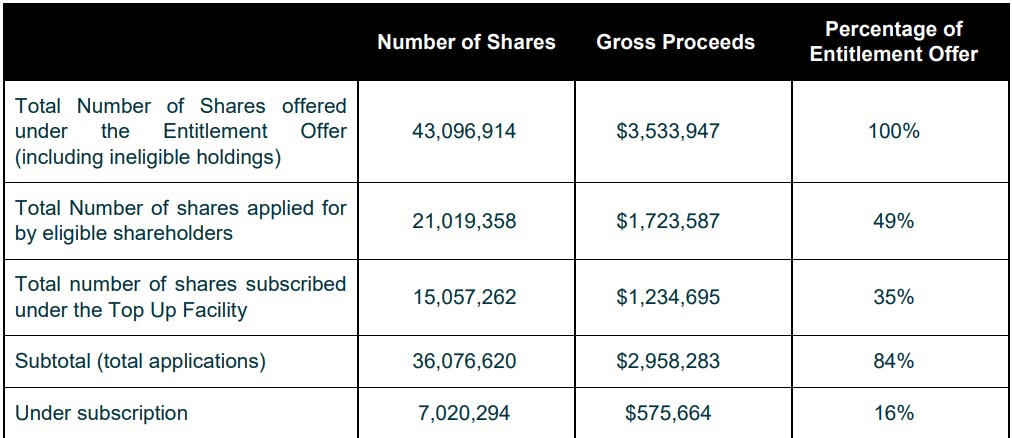Click the 7,020,294 under subscription shares
Screen dimensions: 1012x438
[464, 413]
